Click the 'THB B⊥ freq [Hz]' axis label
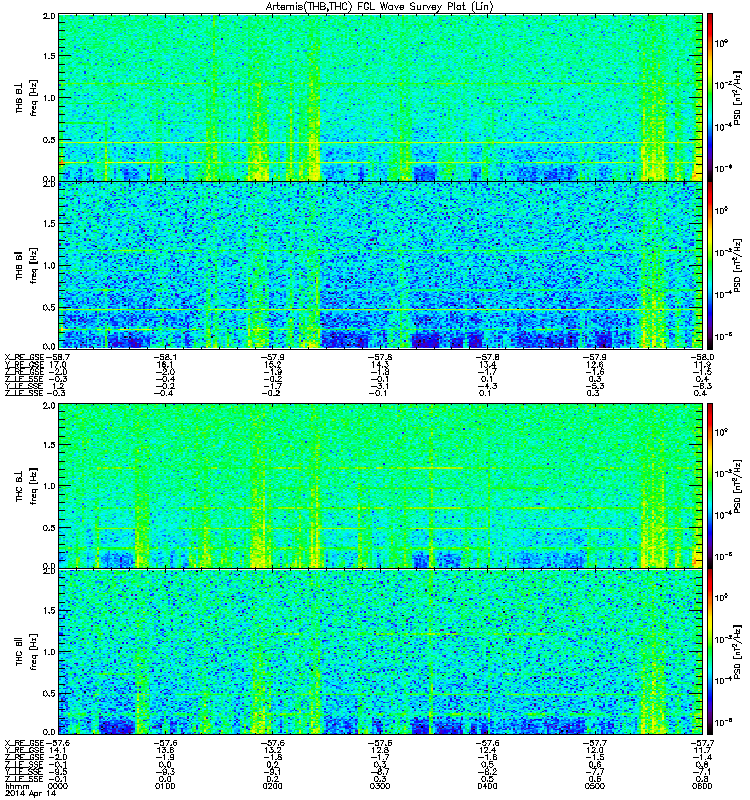750x800 pixels. 26,97
